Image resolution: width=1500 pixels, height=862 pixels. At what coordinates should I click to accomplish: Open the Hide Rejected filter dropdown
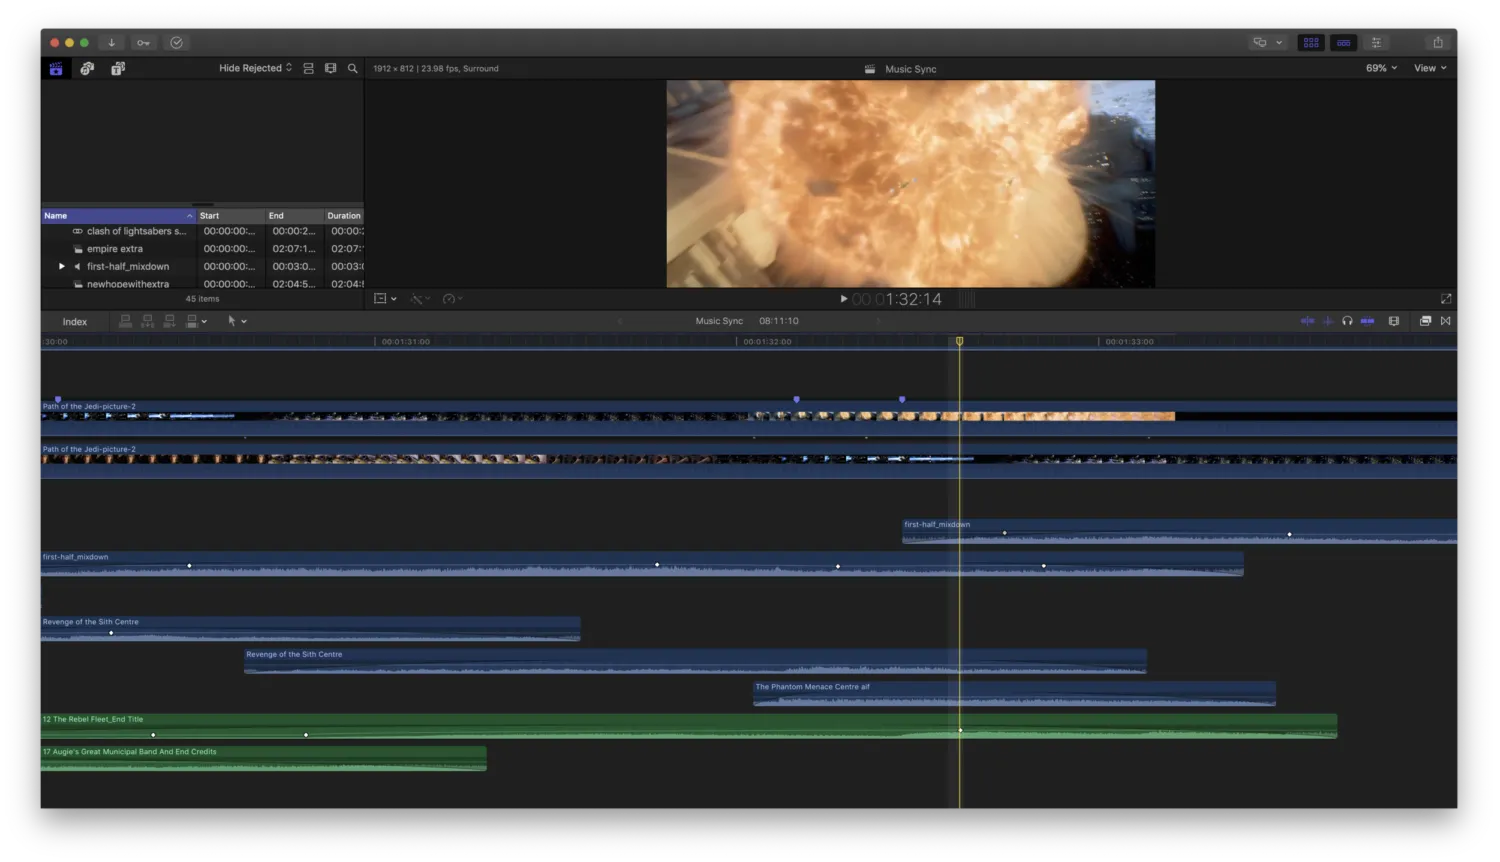(x=255, y=68)
